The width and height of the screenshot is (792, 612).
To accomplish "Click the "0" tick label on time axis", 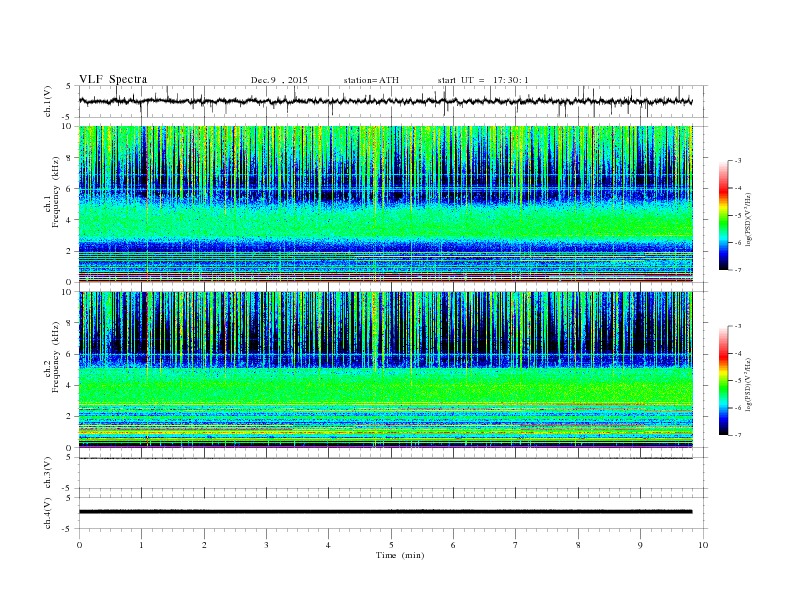I will (79, 545).
